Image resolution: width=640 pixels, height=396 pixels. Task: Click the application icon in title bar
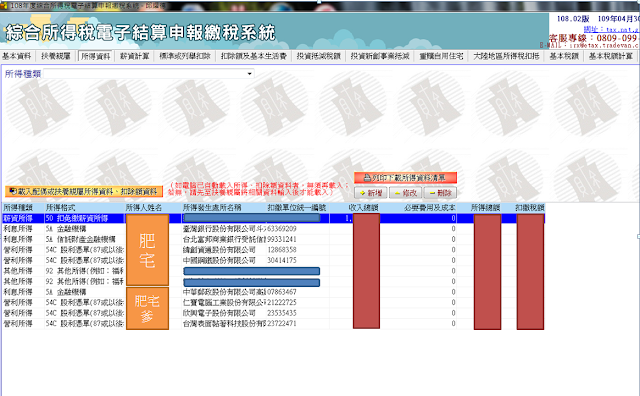point(4,6)
